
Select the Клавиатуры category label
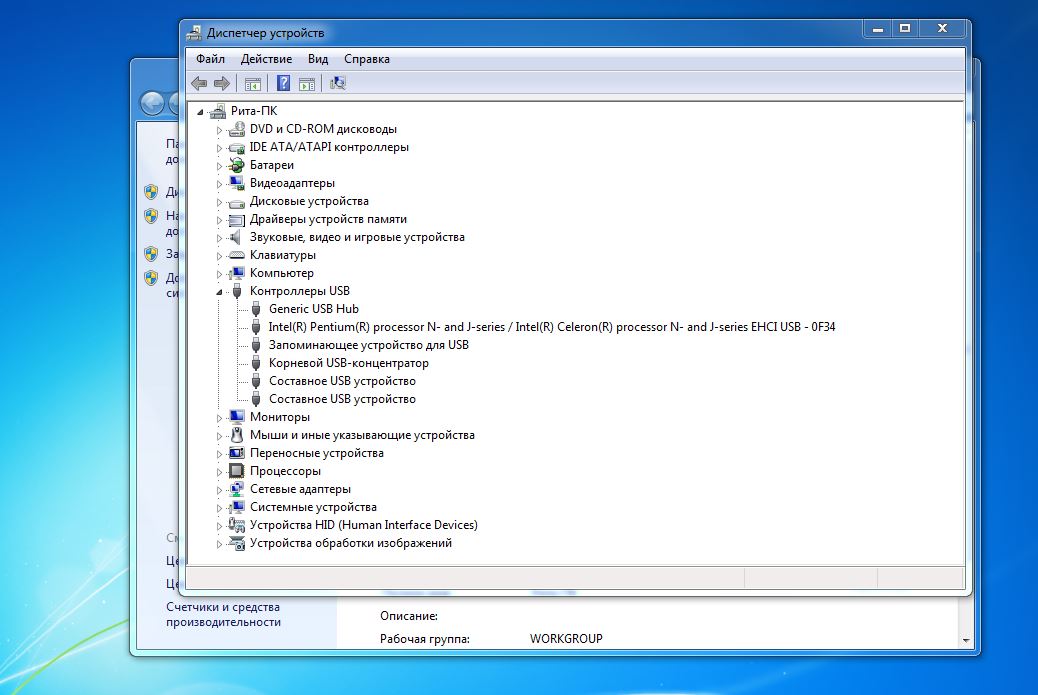283,255
